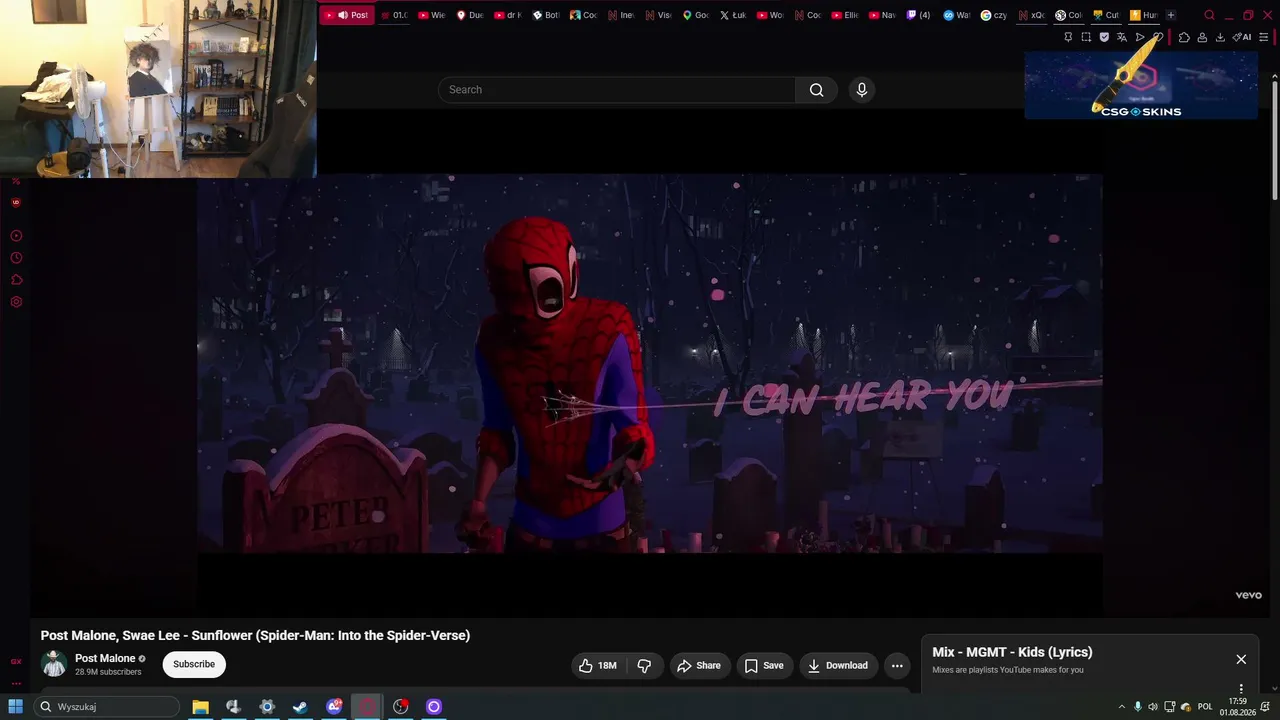Viewport: 1280px width, 720px height.
Task: Click the CSGO Skins ad banner
Action: [x=1141, y=85]
